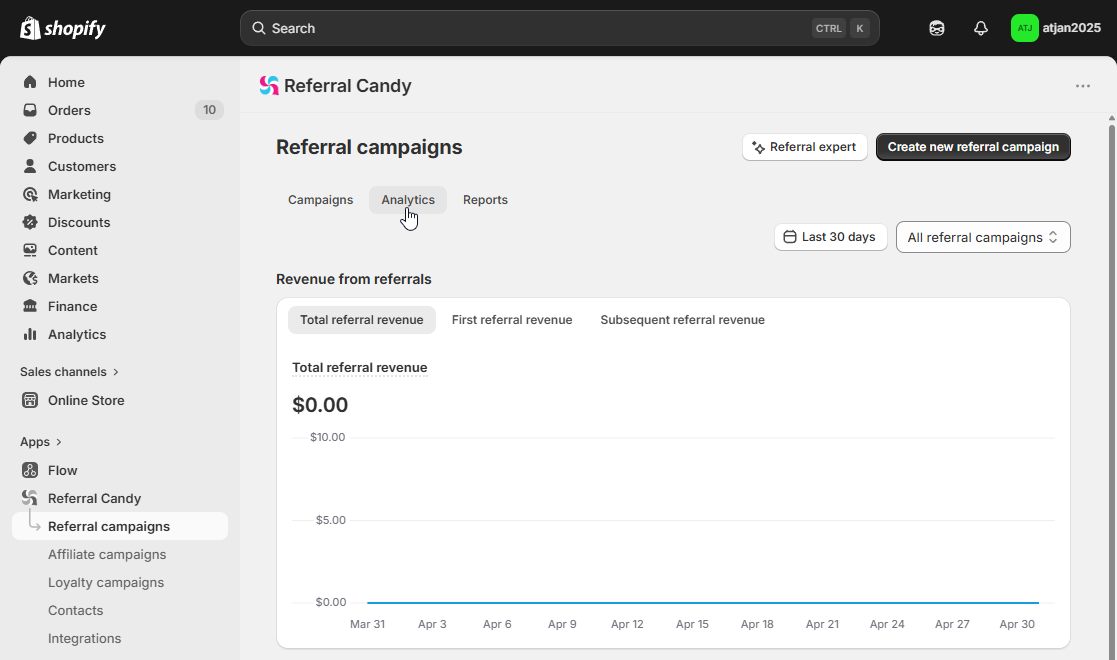Viewport: 1117px width, 660px height.
Task: Switch to the Reports tab
Action: click(485, 200)
